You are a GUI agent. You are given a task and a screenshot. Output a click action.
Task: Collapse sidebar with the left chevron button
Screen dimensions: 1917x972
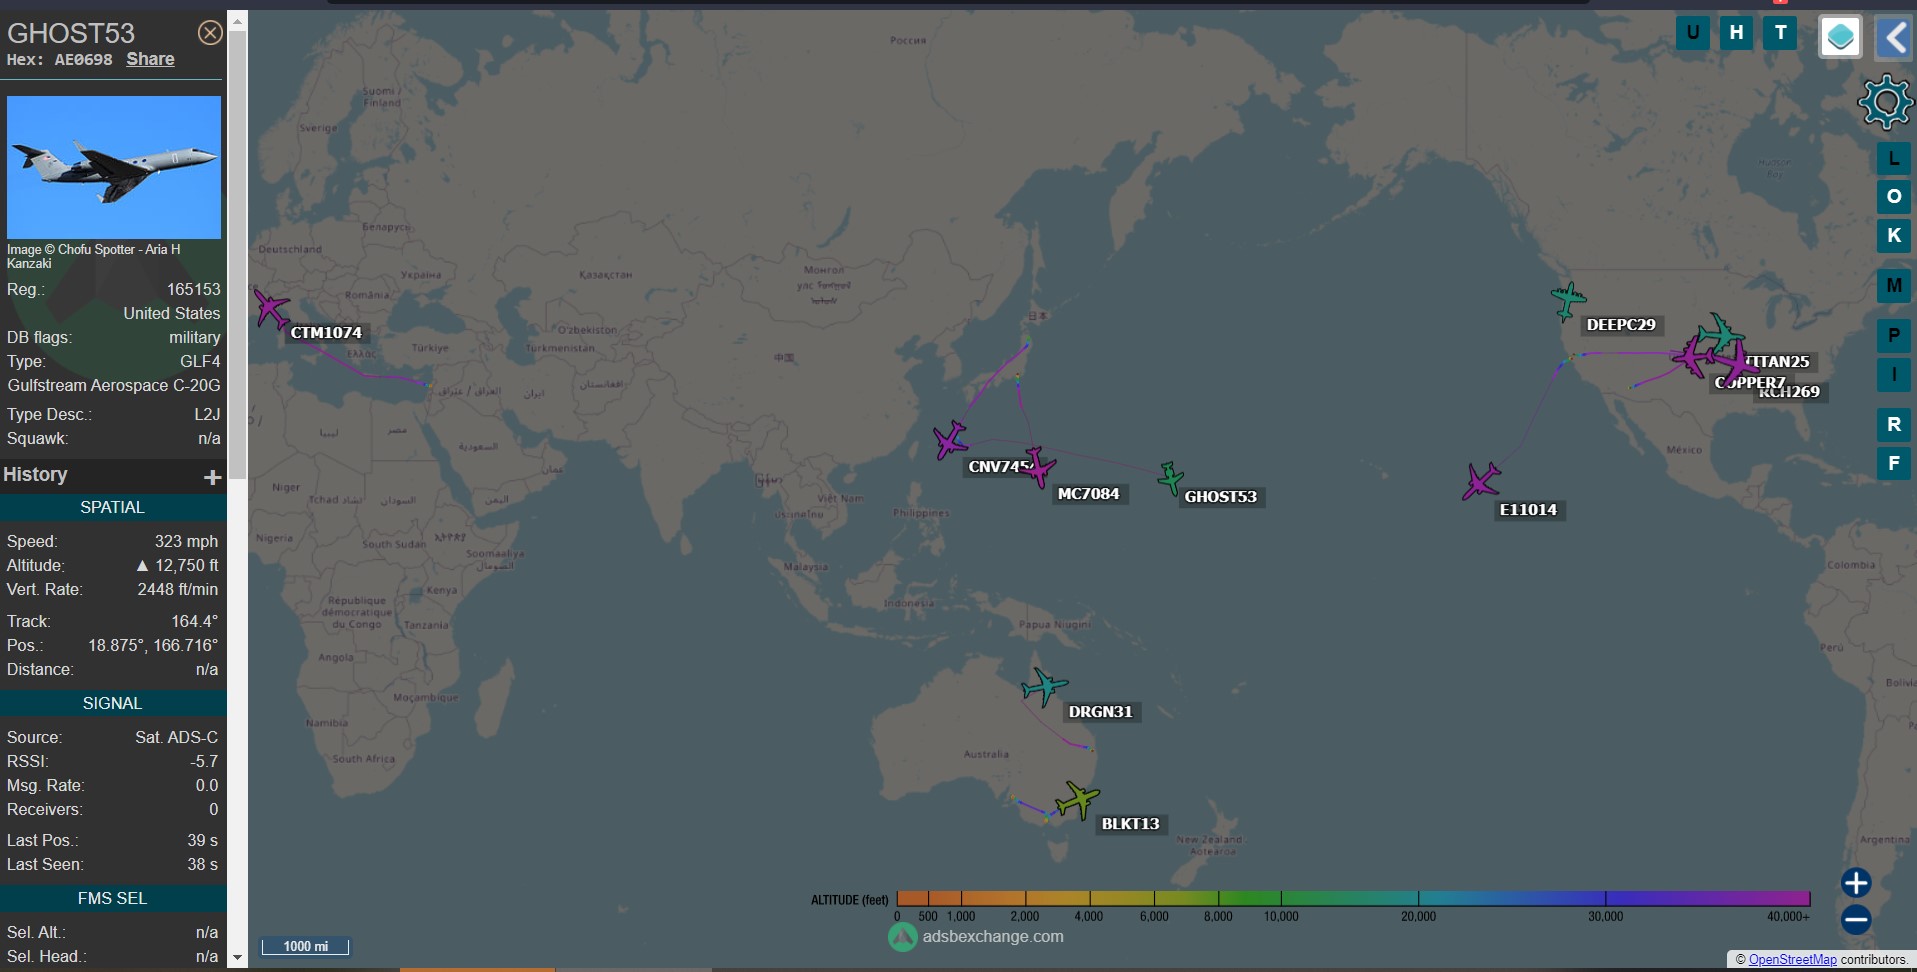click(1894, 38)
